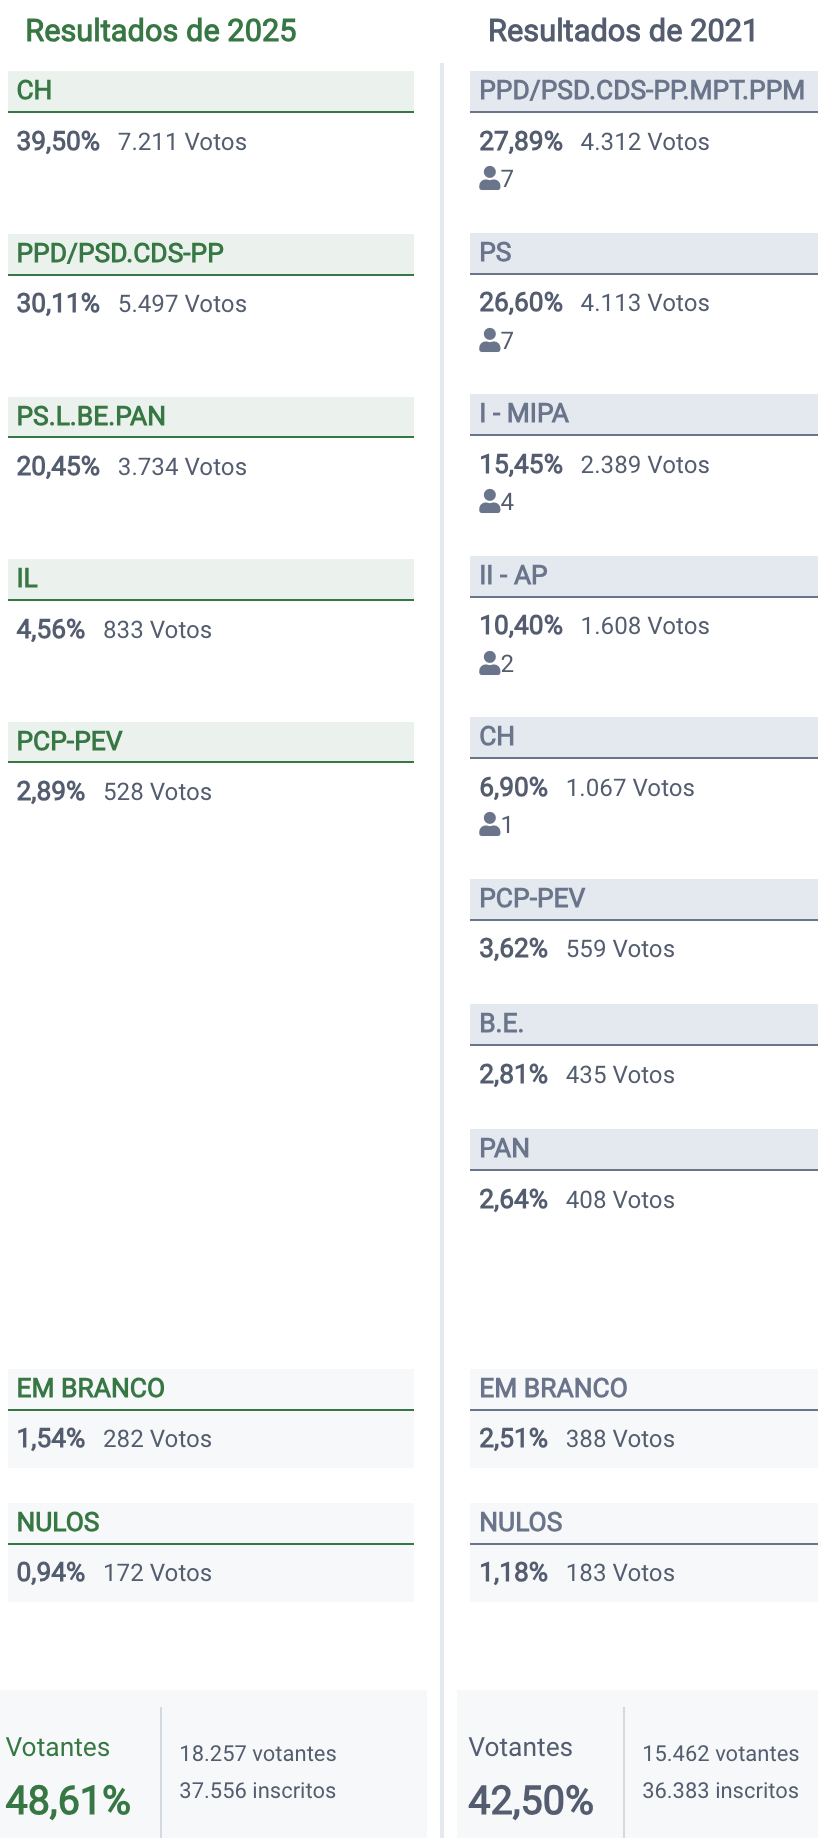Click the seats person icon under PS 2021
Screen dimensions: 818x1838
[x=490, y=341]
